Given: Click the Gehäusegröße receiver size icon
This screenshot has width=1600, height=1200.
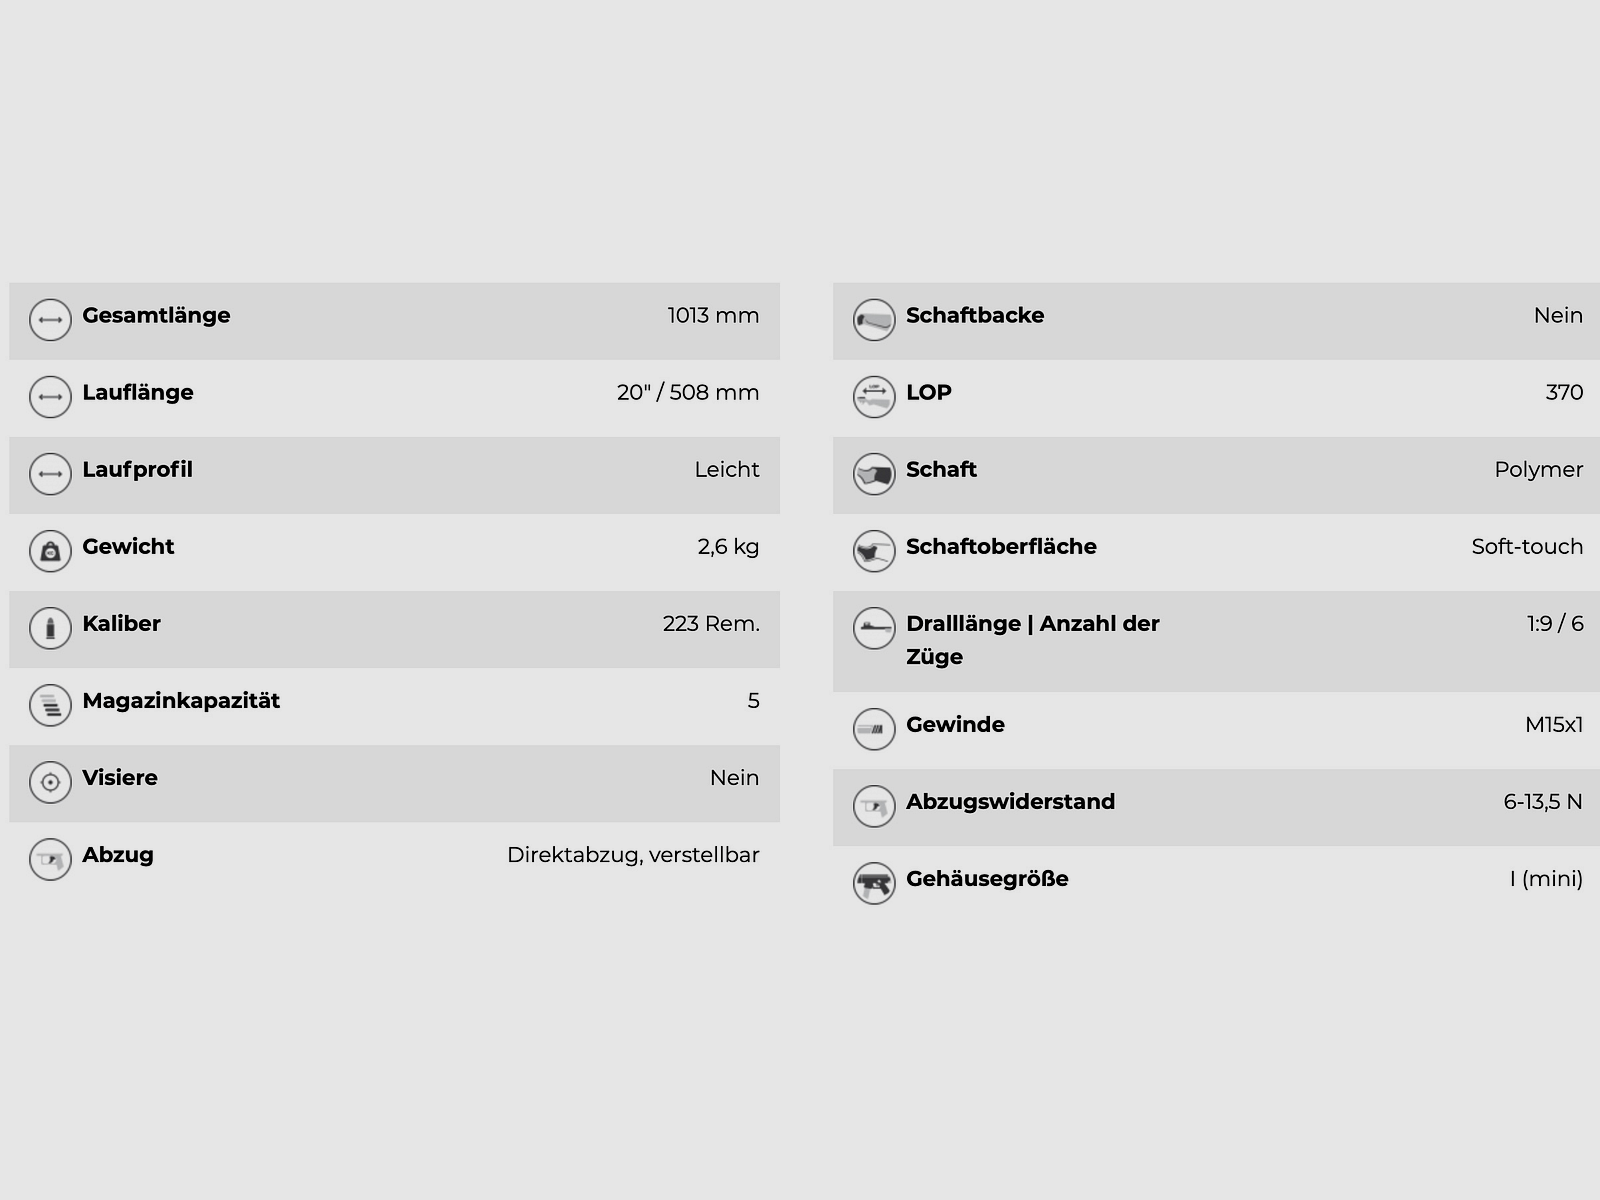Looking at the screenshot, I should 874,883.
